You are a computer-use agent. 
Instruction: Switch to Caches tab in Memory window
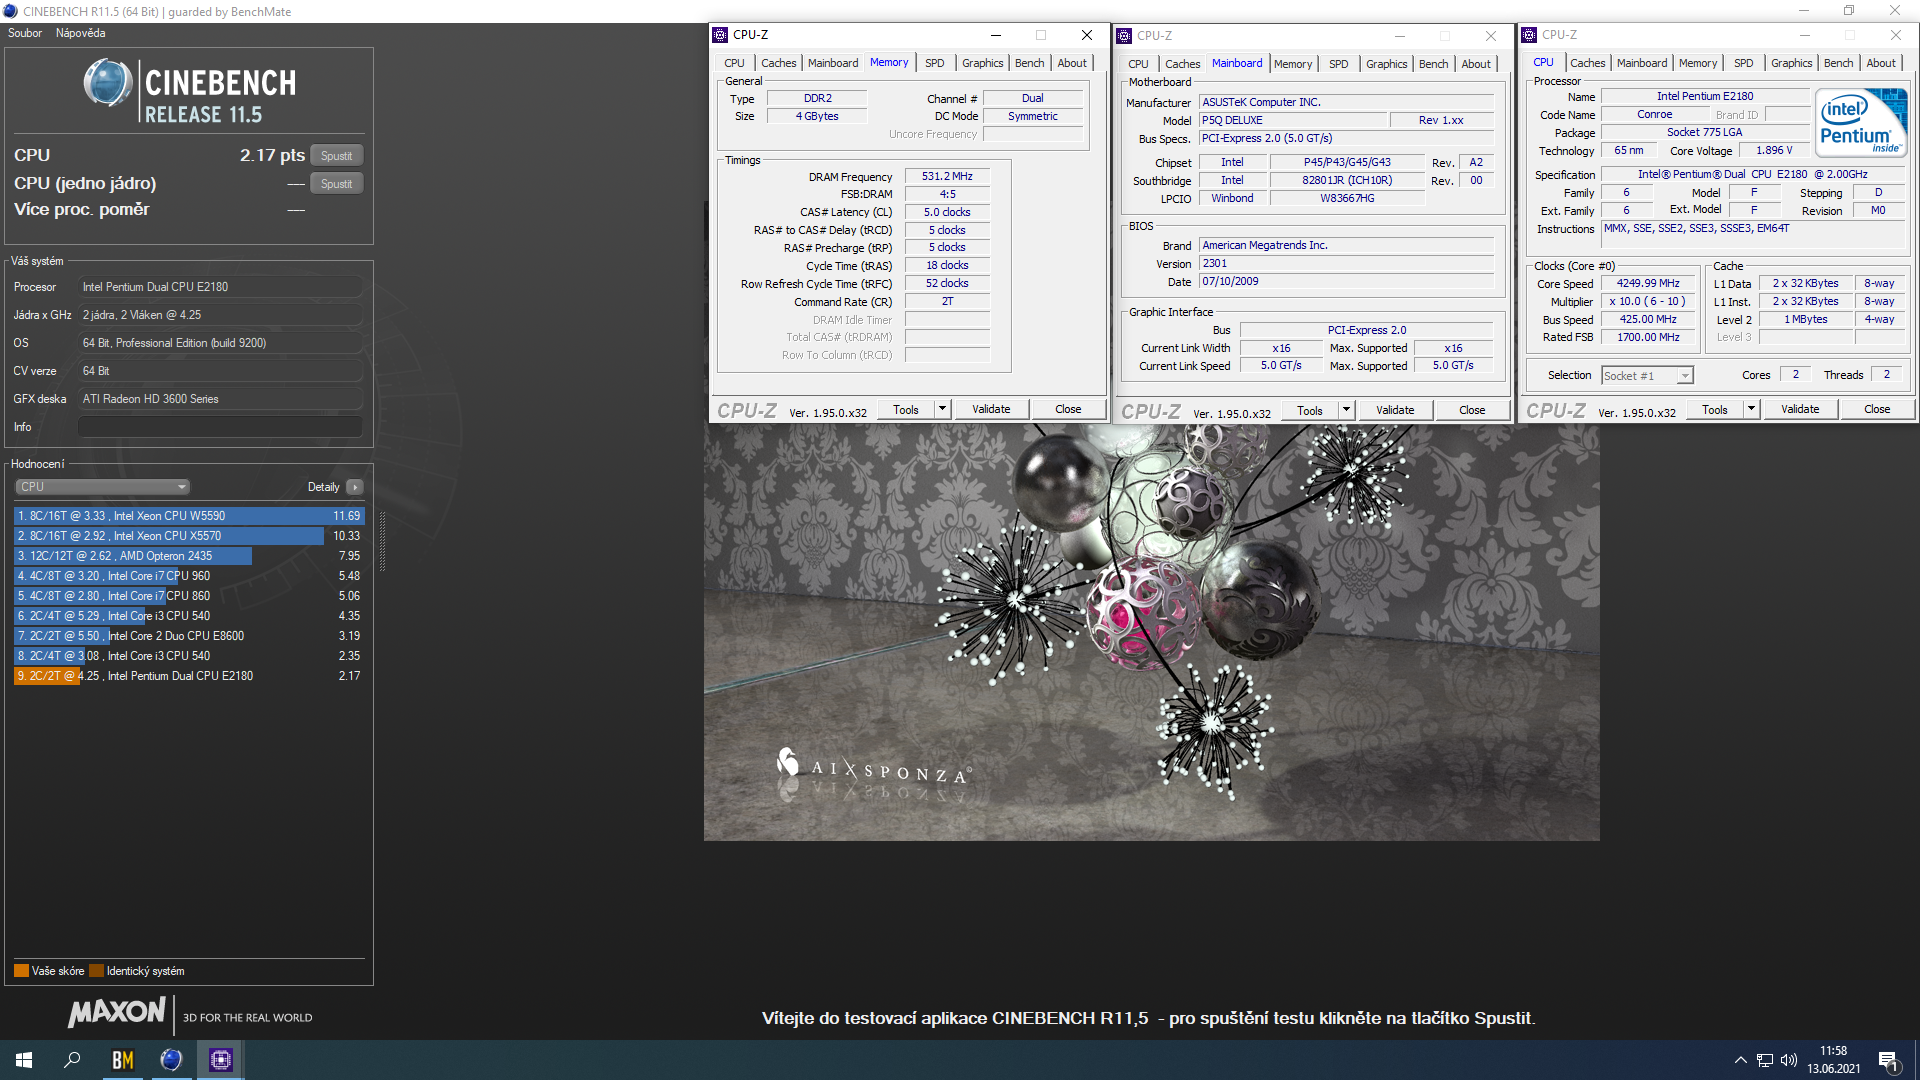(x=778, y=63)
